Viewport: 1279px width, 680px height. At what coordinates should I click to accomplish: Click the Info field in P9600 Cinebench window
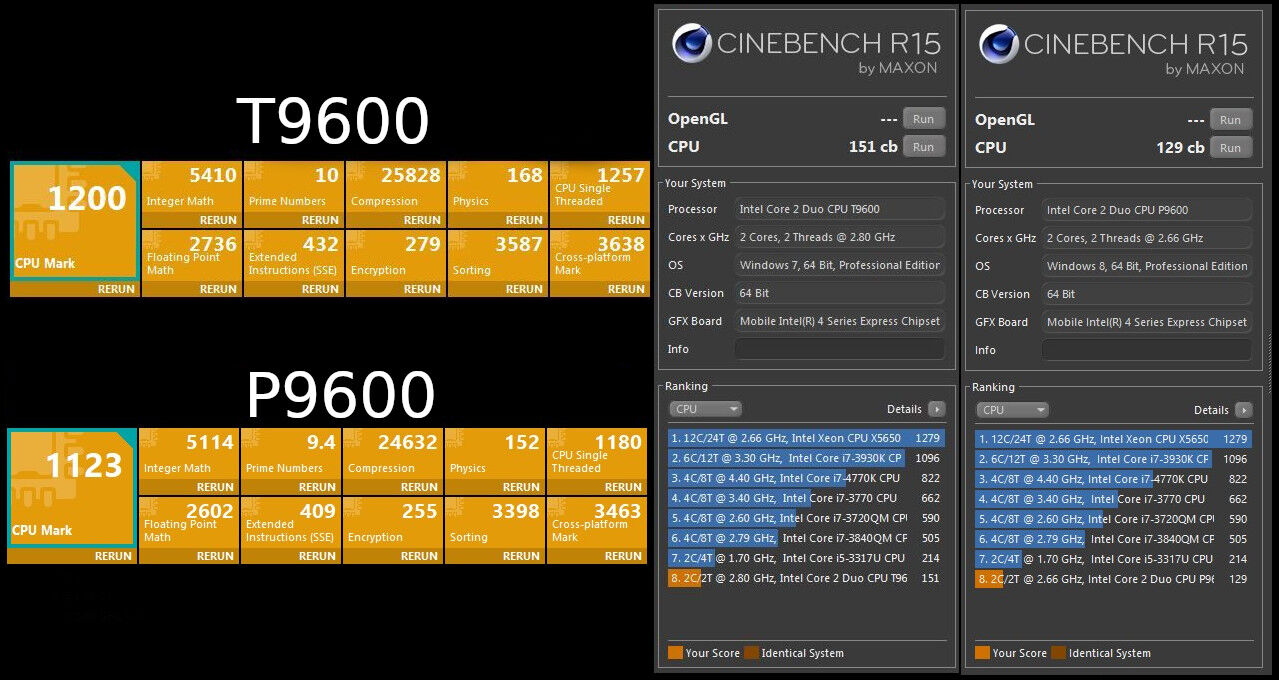click(x=1146, y=350)
